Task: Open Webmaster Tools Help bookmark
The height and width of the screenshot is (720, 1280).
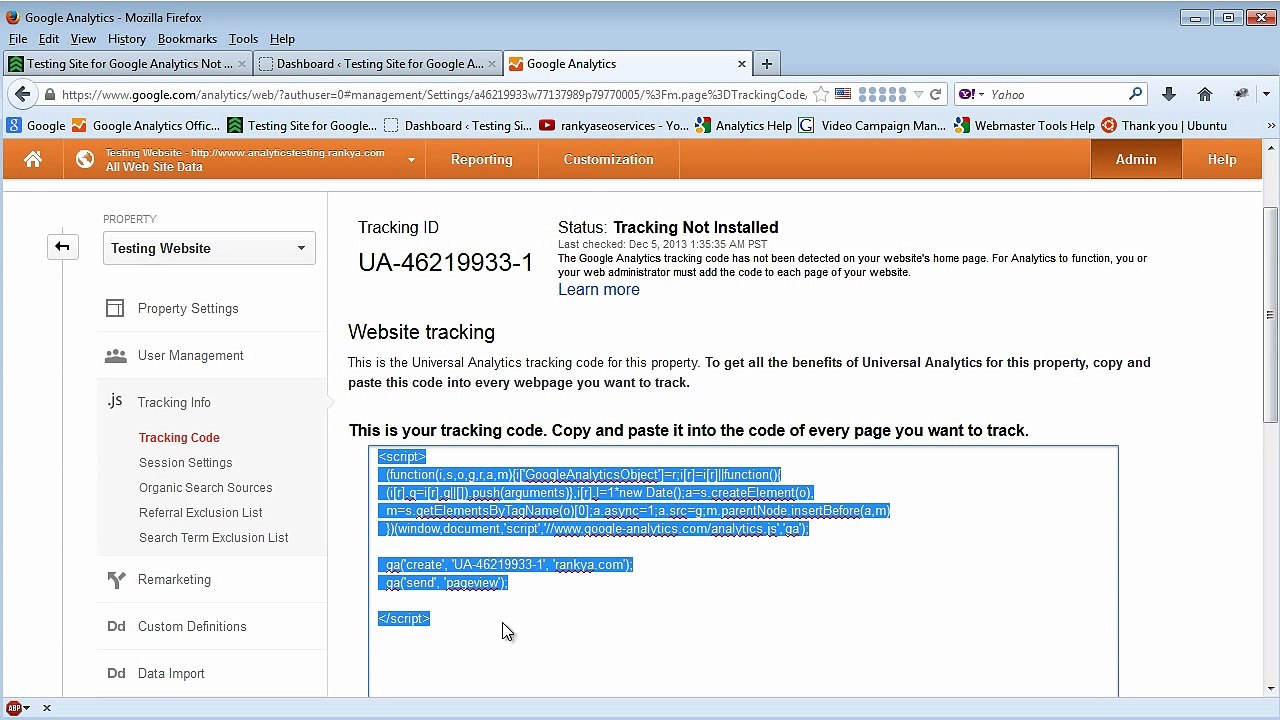Action: coord(1024,125)
